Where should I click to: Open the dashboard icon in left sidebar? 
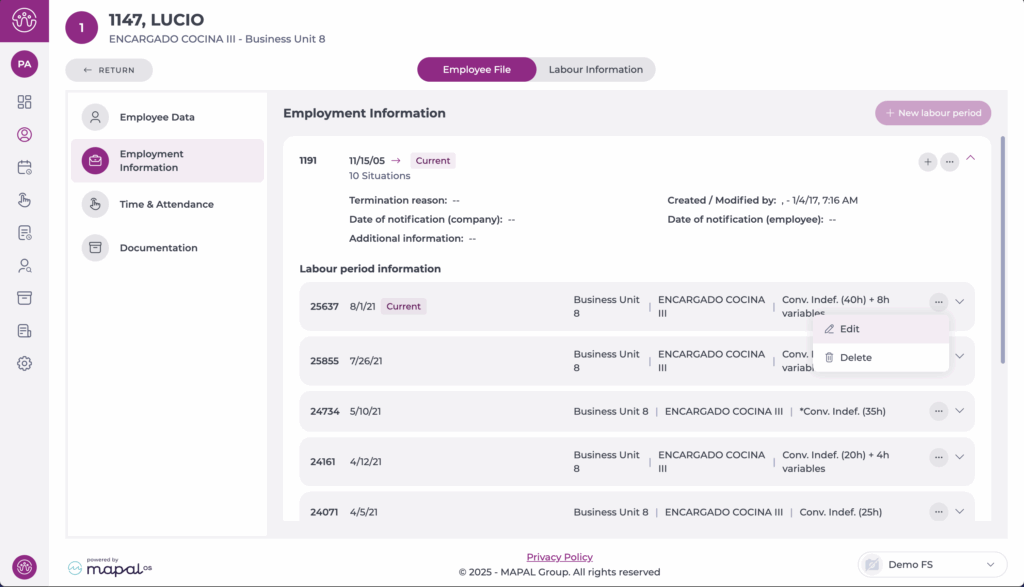tap(24, 102)
